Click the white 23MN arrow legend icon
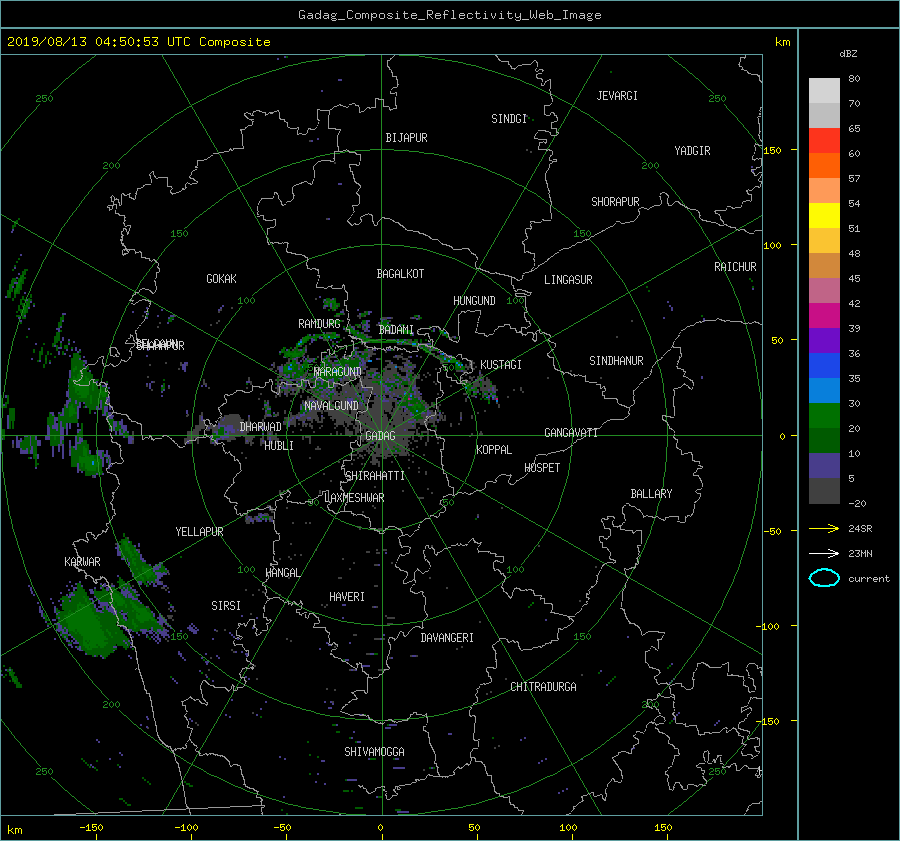This screenshot has height=841, width=900. (x=824, y=553)
